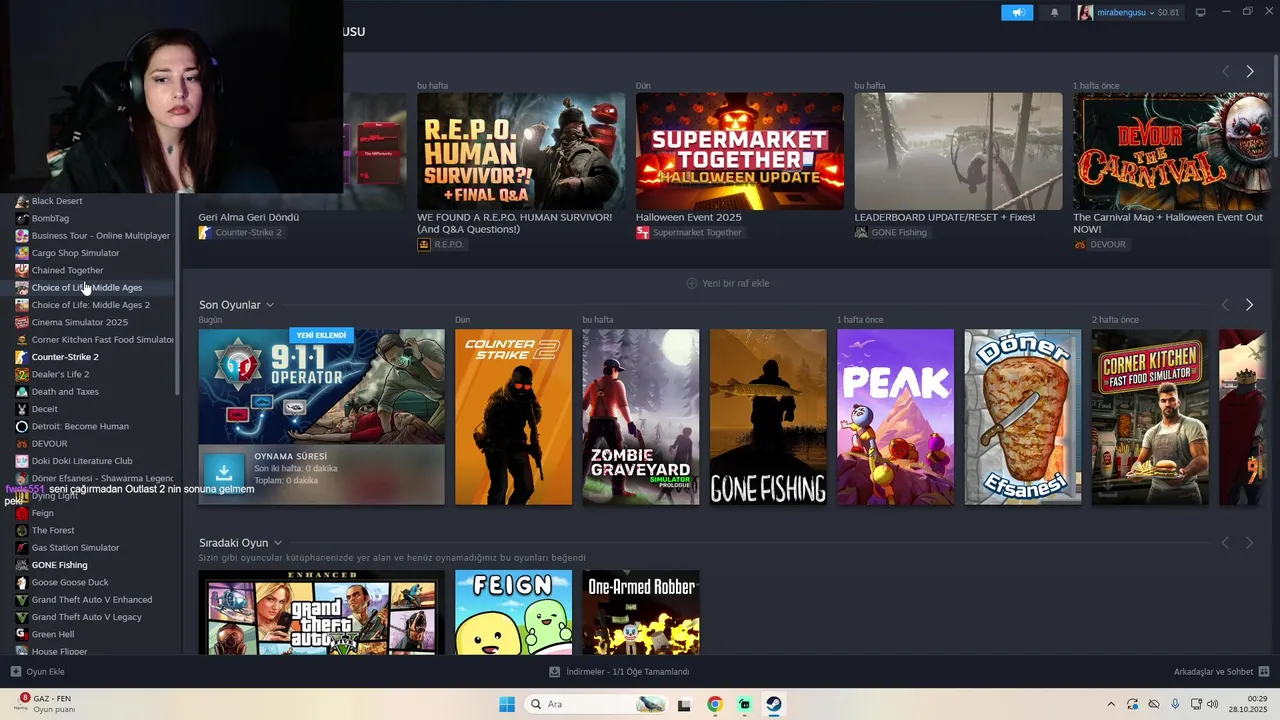Click the GONE Fishing news source link
This screenshot has height=720, width=1280.
click(x=891, y=232)
